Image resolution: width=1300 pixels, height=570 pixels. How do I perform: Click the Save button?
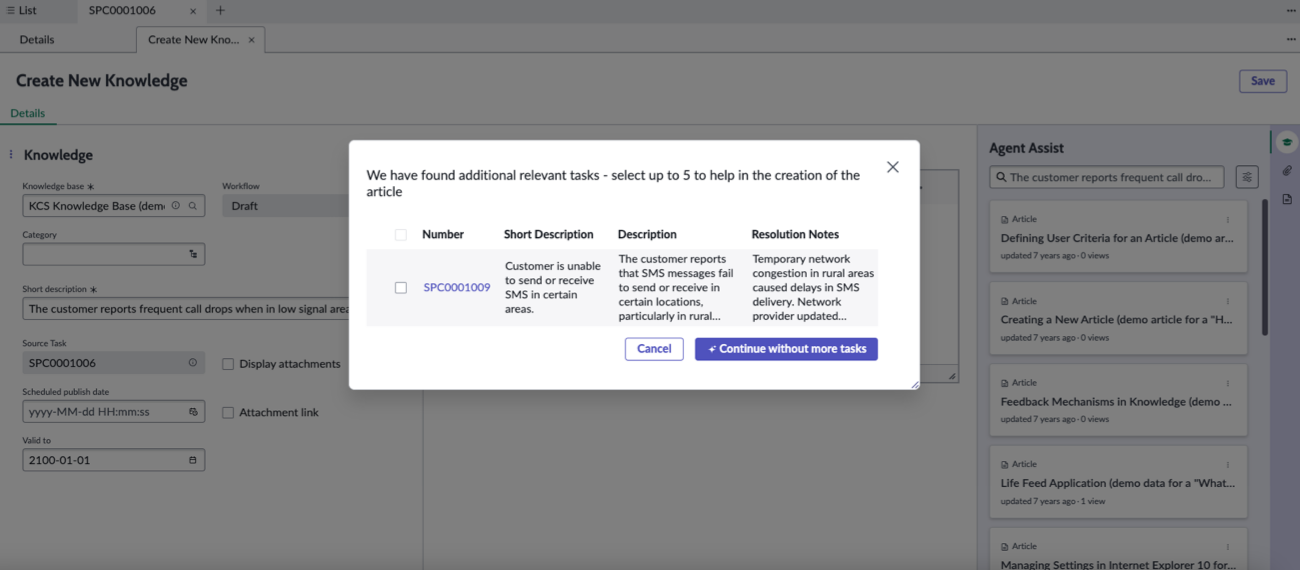point(1263,81)
